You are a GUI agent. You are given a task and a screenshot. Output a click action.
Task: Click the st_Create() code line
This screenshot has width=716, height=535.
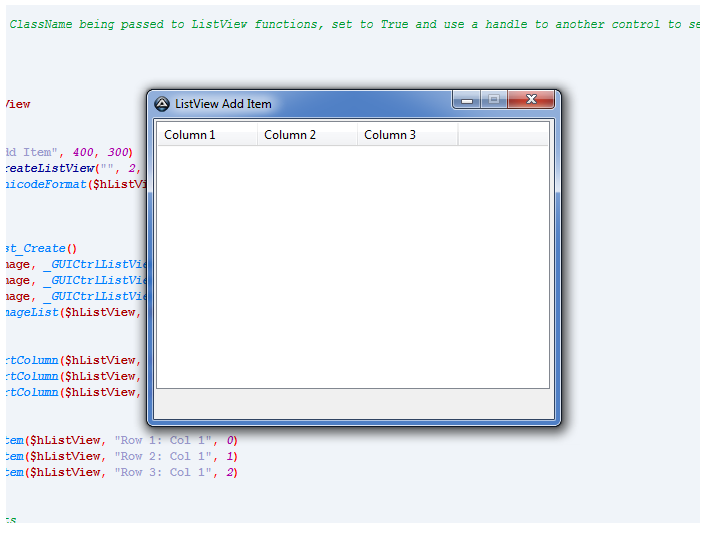pos(41,248)
